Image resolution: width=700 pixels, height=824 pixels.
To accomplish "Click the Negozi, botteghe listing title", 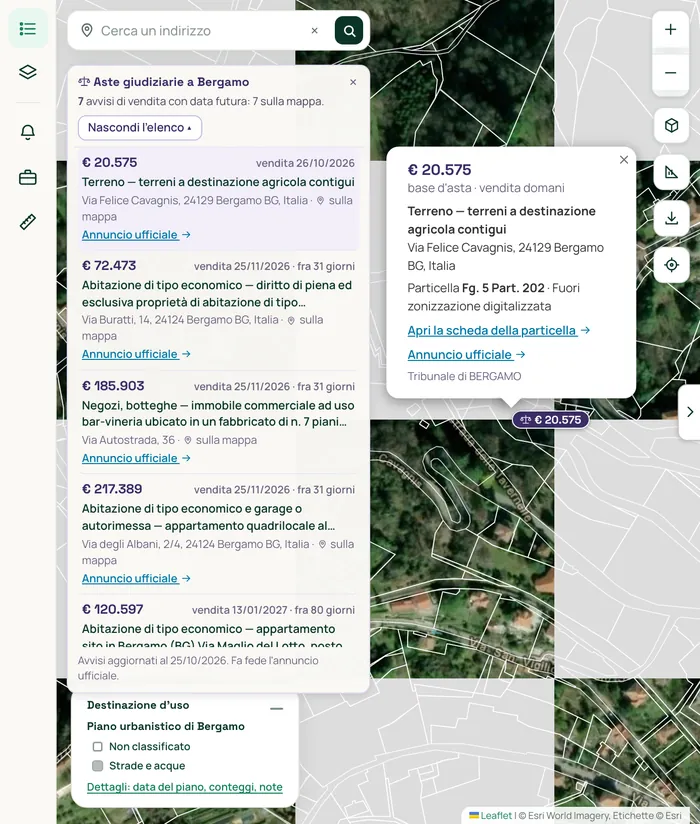I will coord(218,414).
